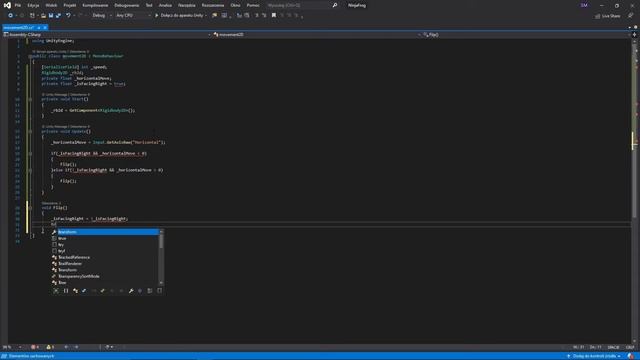Image resolution: width=640 pixels, height=360 pixels.
Task: Toggle bookmark icon in the toolbar
Action: (274, 16)
